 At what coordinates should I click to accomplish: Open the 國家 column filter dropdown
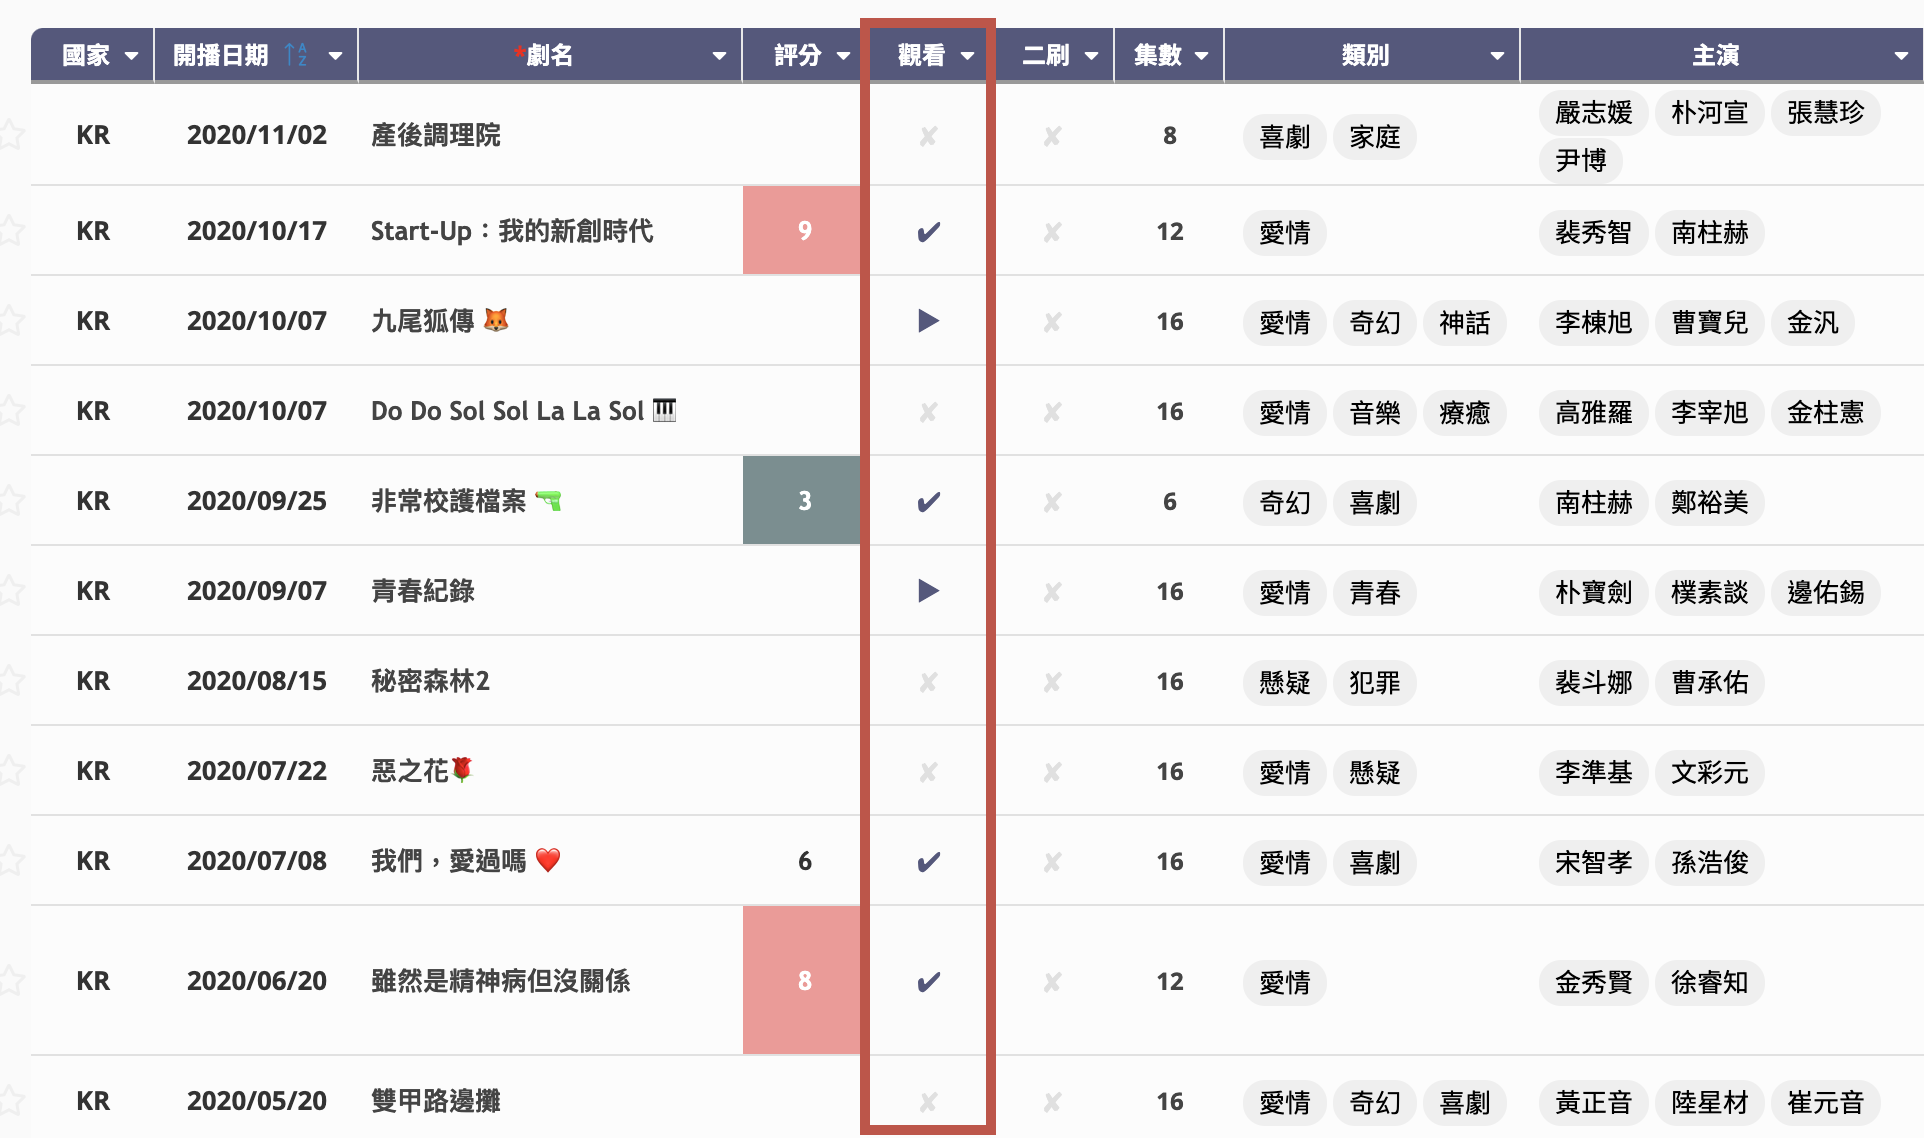tap(131, 56)
